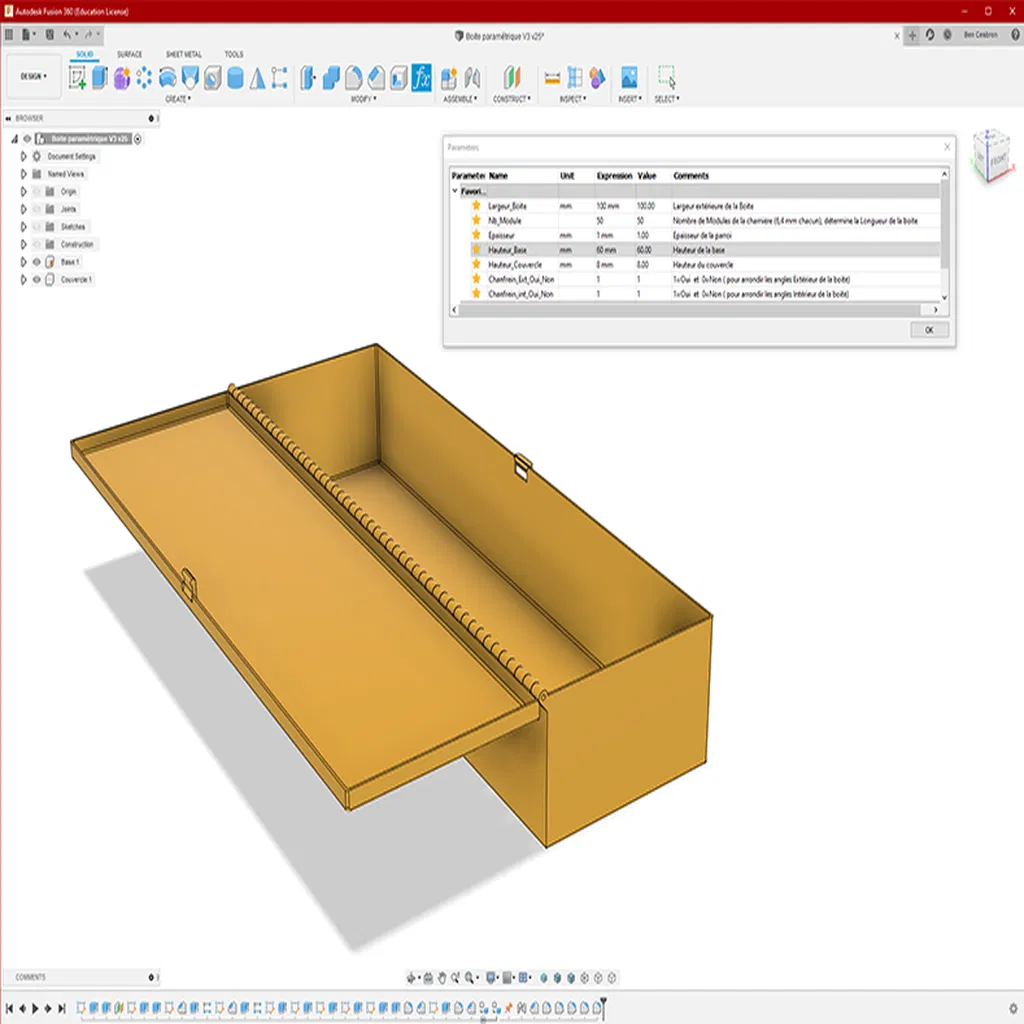Select the Loft tool icon
Viewport: 1024px width, 1024px height.
(x=190, y=78)
